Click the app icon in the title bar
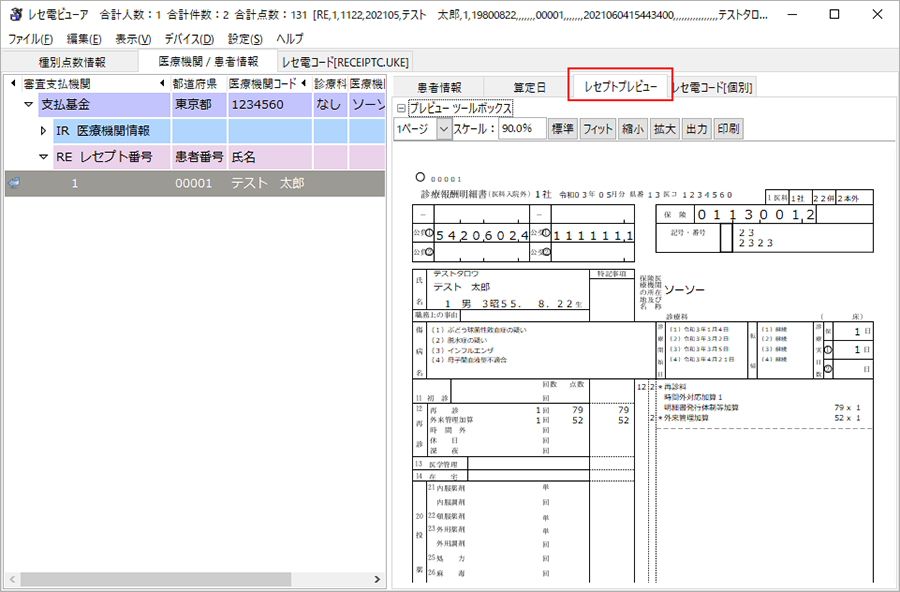Screen dimensions: 900x592 coord(15,15)
